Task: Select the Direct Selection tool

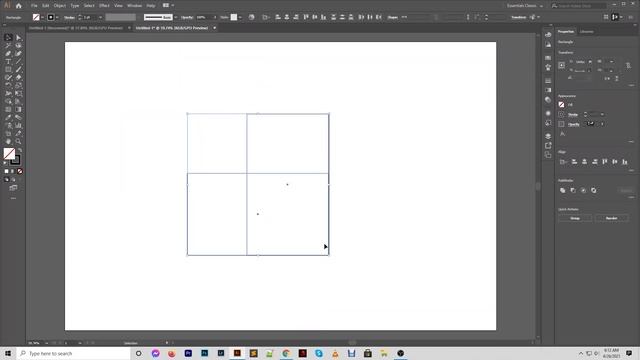Action: 18,38
